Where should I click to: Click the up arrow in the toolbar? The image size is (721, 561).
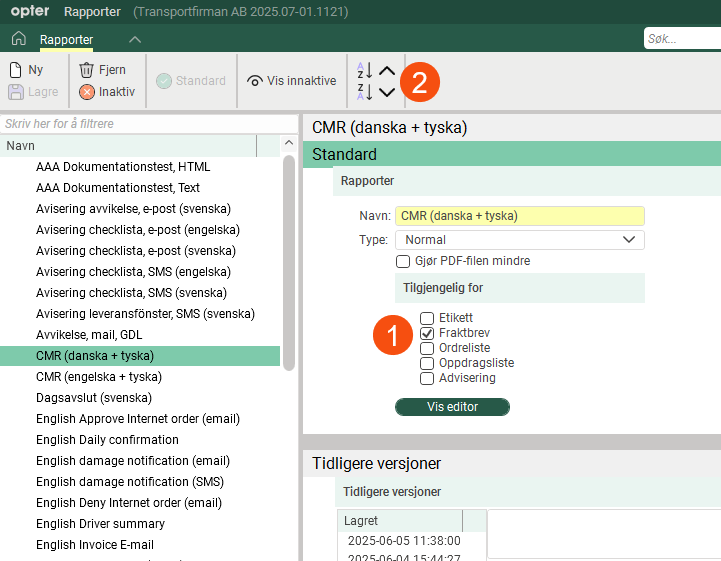click(387, 70)
